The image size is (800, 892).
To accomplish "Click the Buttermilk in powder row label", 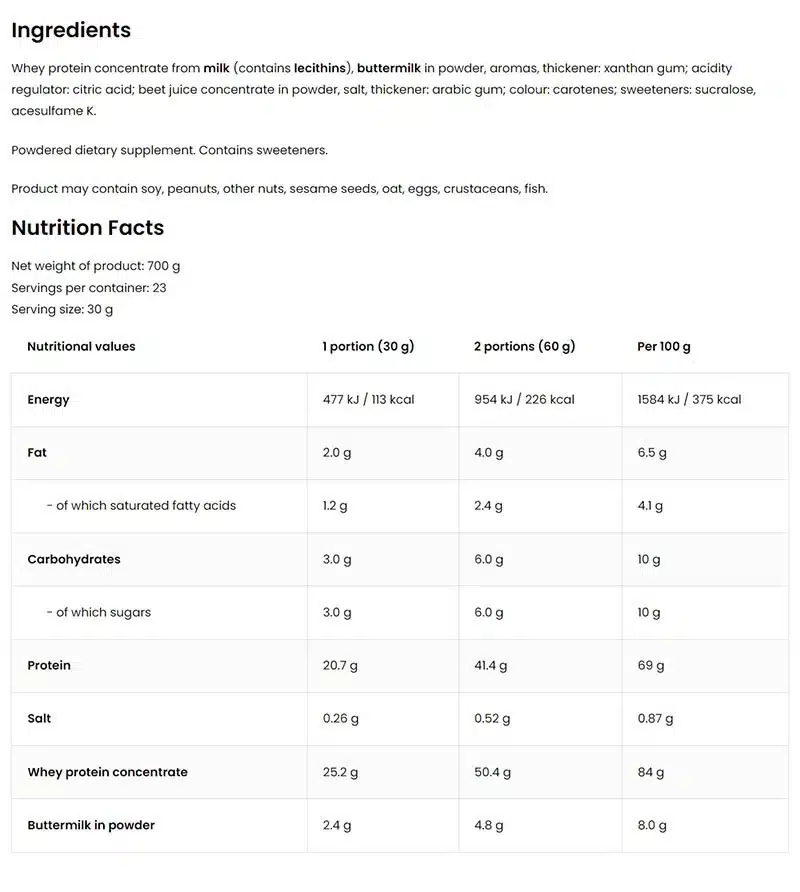I will [91, 825].
